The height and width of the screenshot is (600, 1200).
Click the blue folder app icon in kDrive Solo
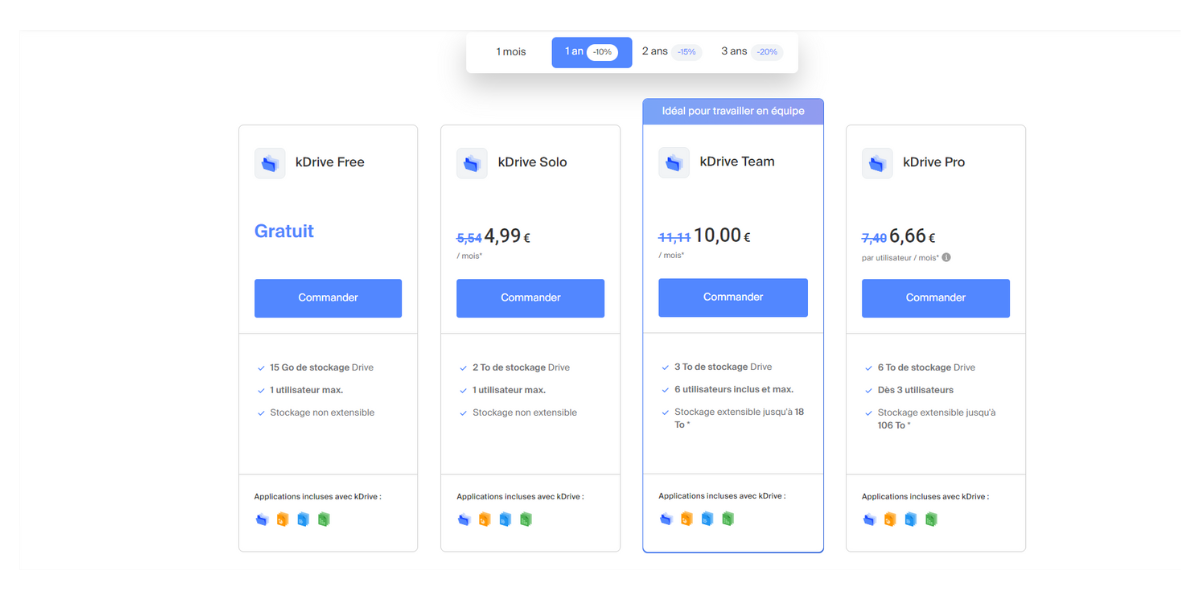pyautogui.click(x=464, y=520)
